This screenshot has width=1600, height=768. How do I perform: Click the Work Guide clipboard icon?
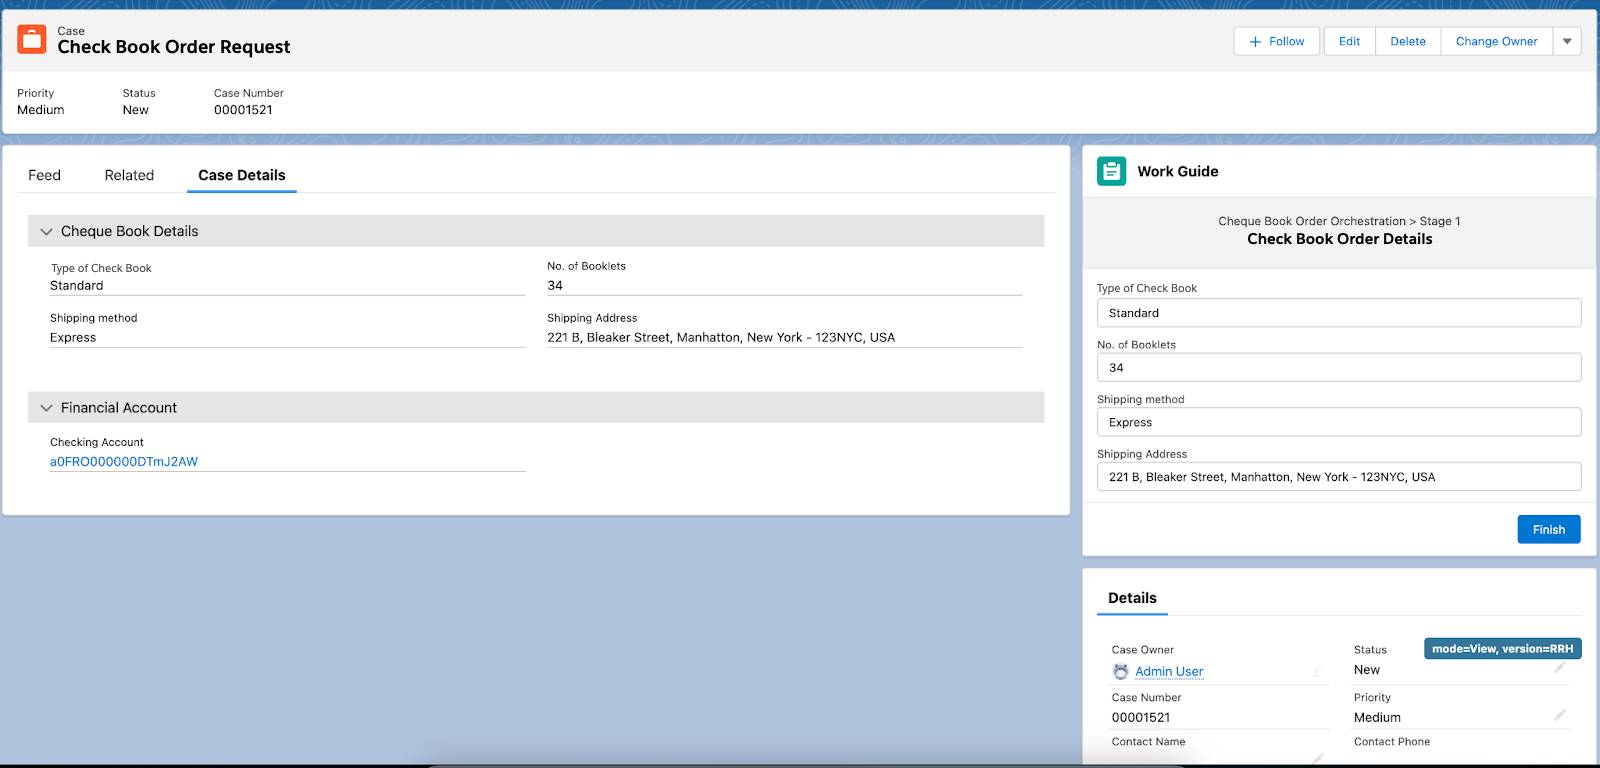click(x=1111, y=171)
